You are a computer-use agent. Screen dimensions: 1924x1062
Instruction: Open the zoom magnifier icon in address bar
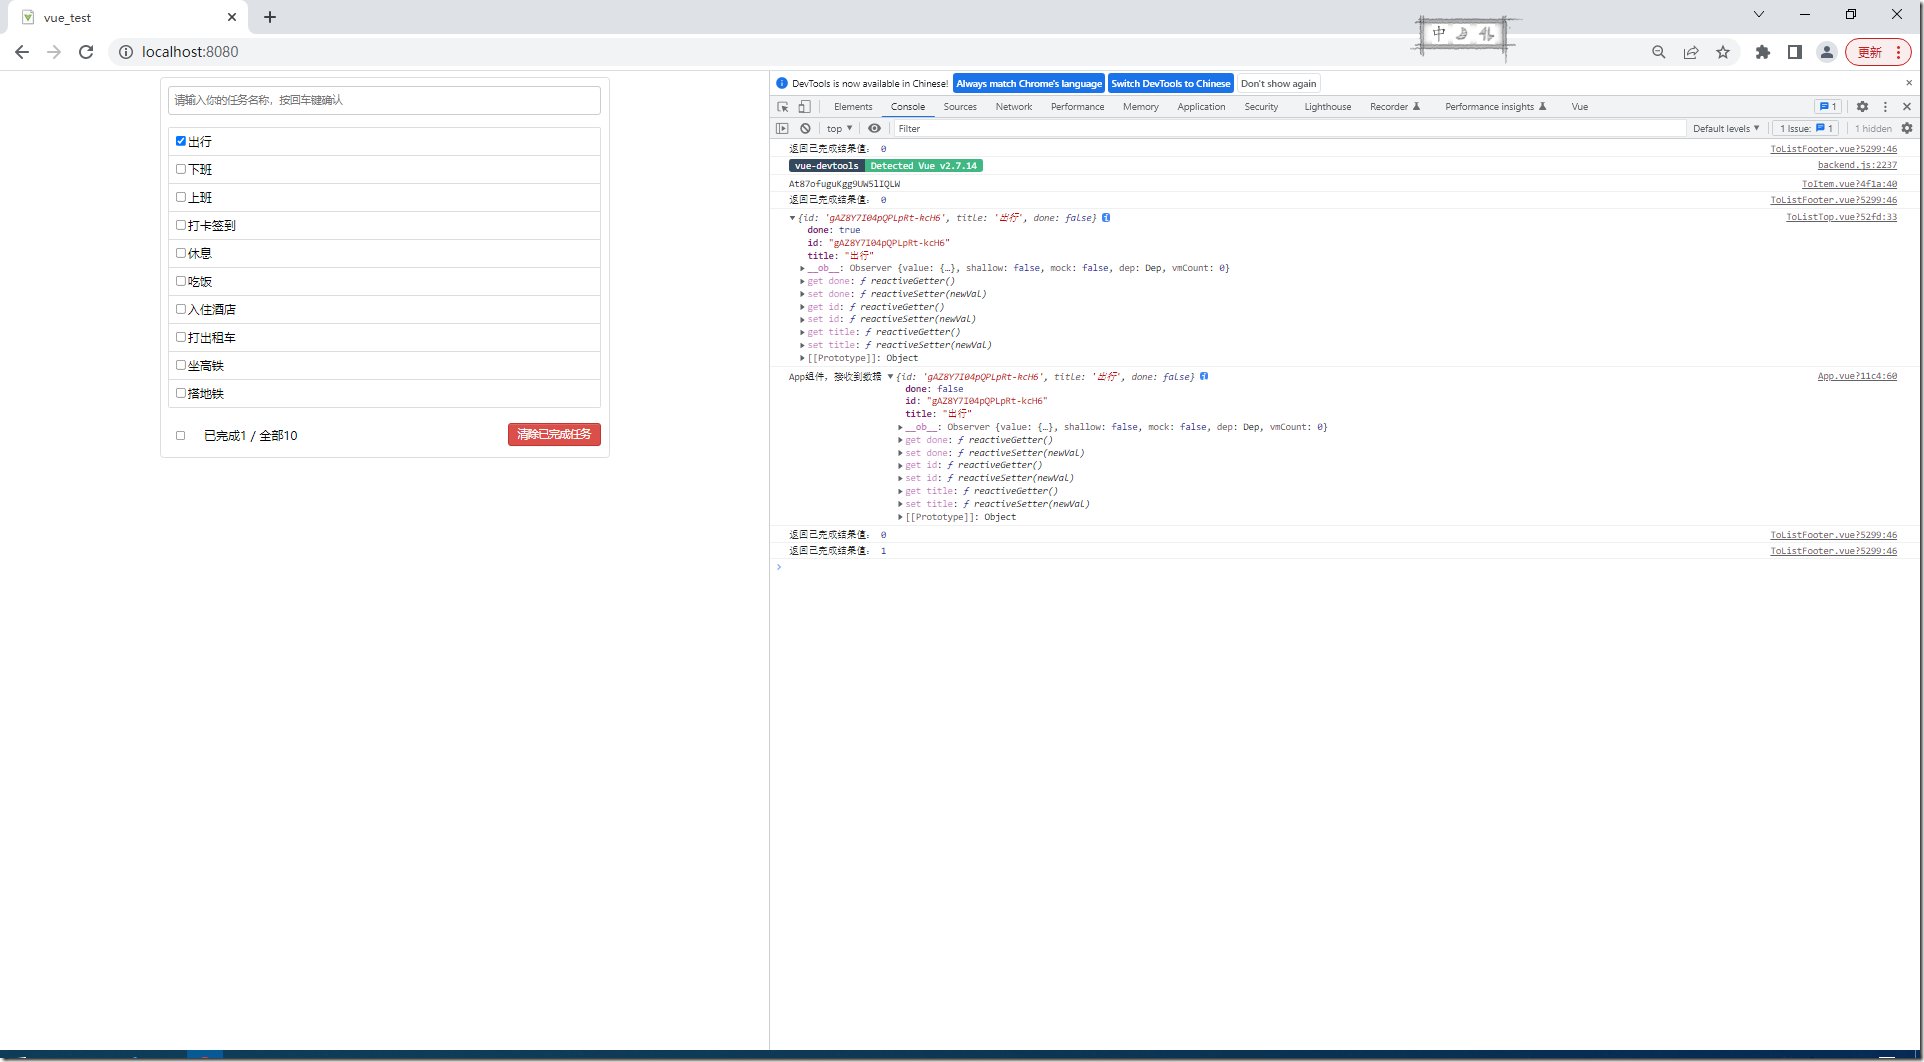click(x=1659, y=52)
